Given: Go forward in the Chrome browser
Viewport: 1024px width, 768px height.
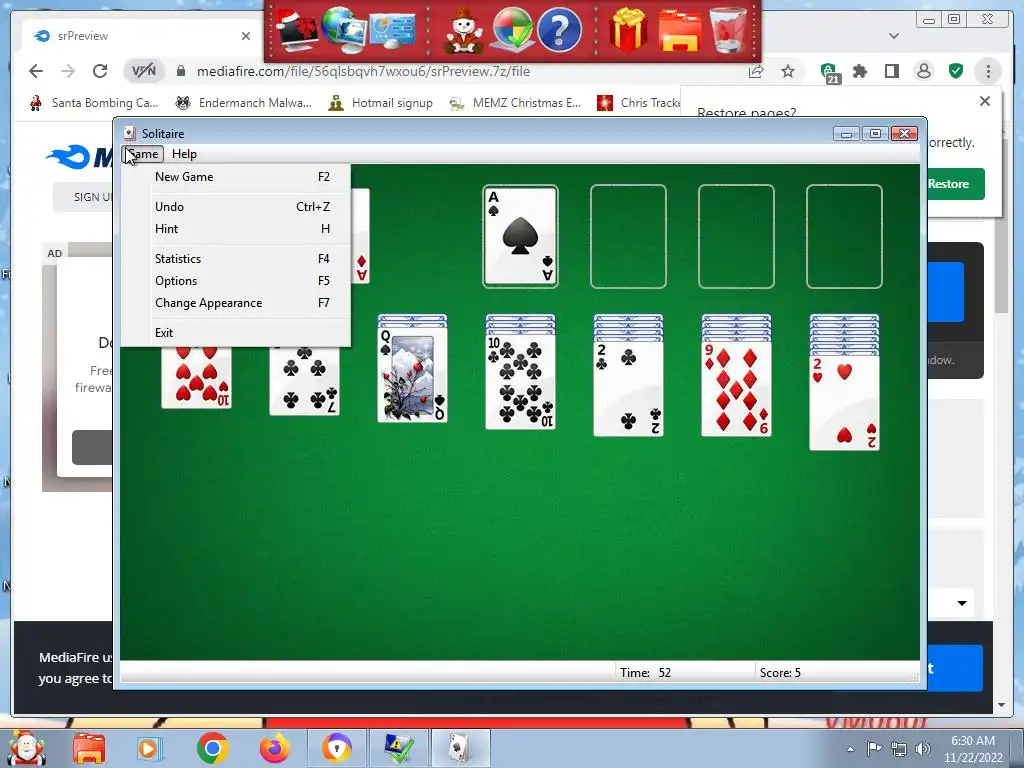Looking at the screenshot, I should [68, 71].
